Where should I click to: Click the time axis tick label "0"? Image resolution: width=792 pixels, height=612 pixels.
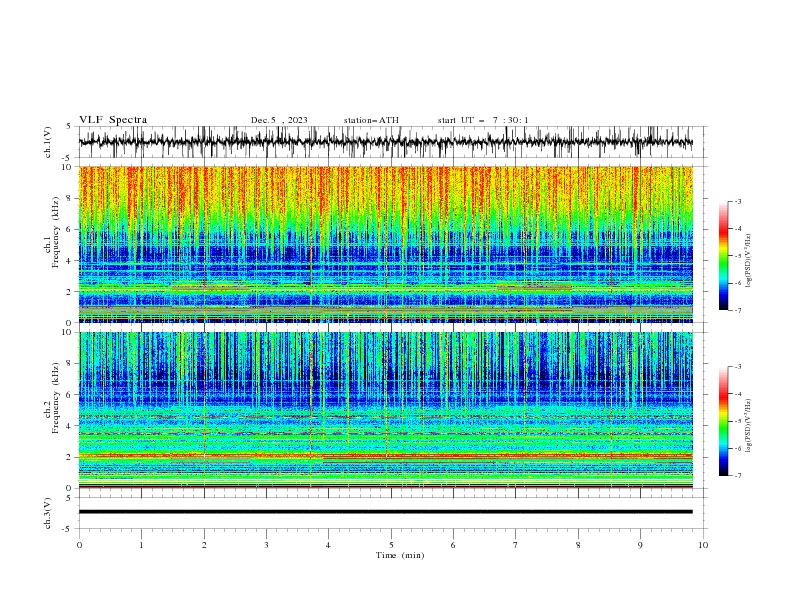point(79,545)
